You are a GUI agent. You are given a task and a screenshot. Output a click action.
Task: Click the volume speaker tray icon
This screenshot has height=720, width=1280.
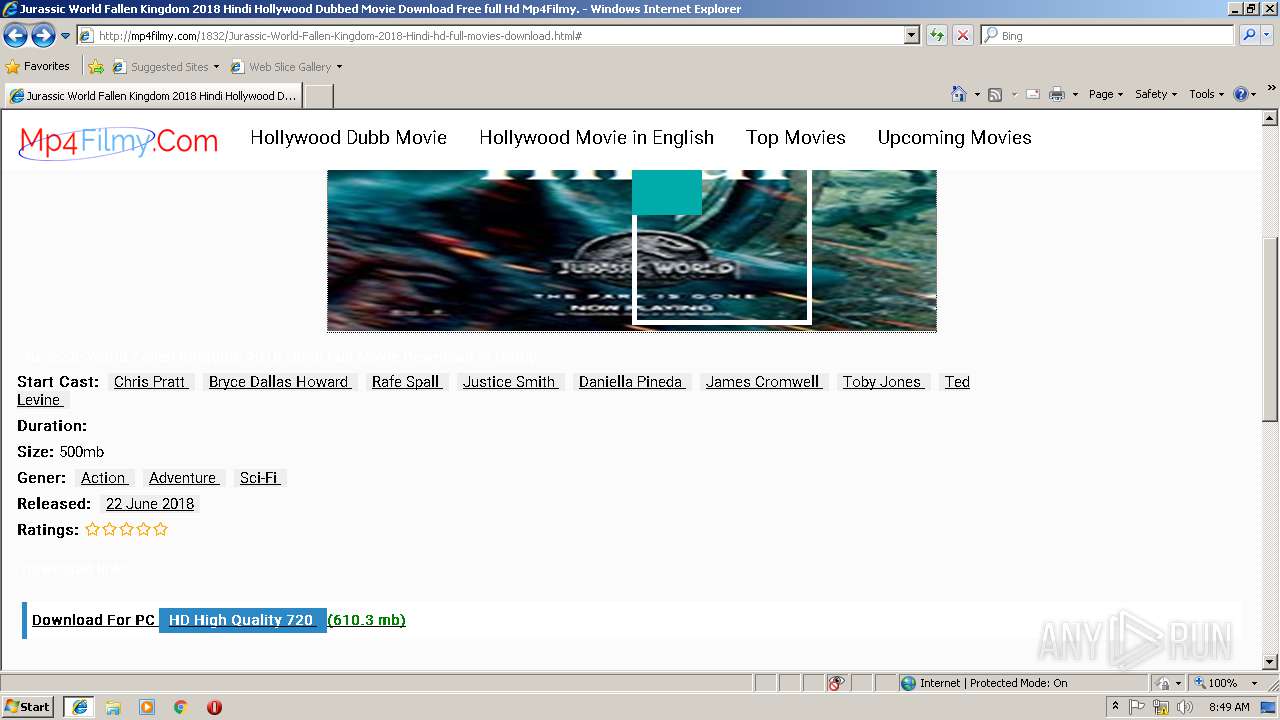pos(1185,707)
